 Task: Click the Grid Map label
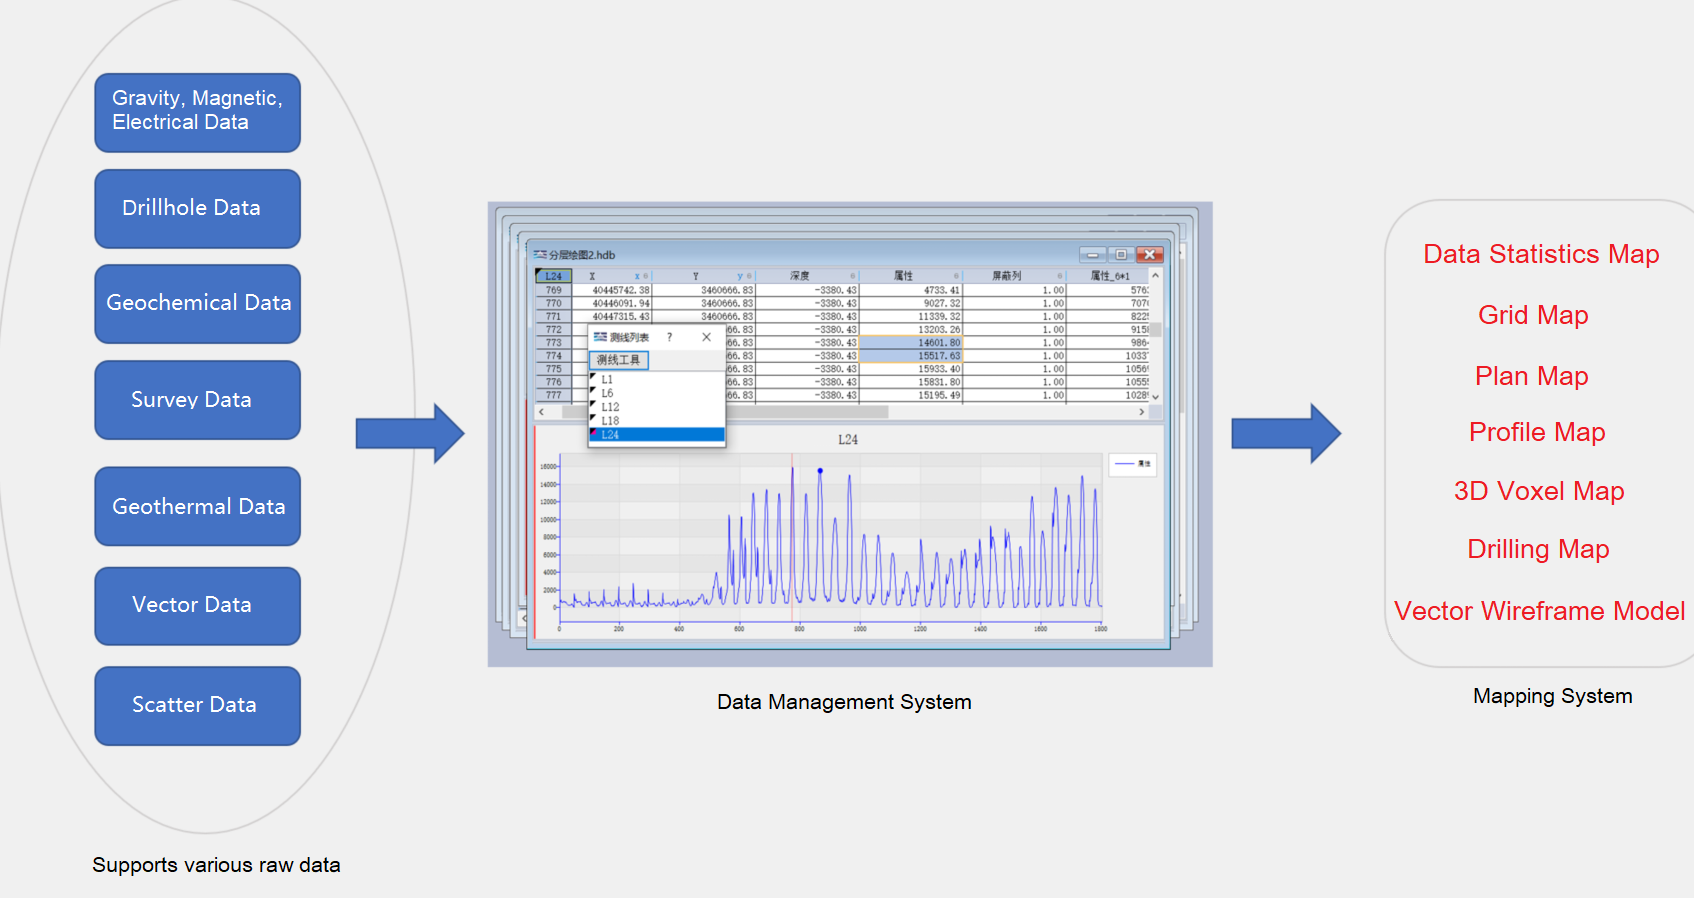(1533, 315)
